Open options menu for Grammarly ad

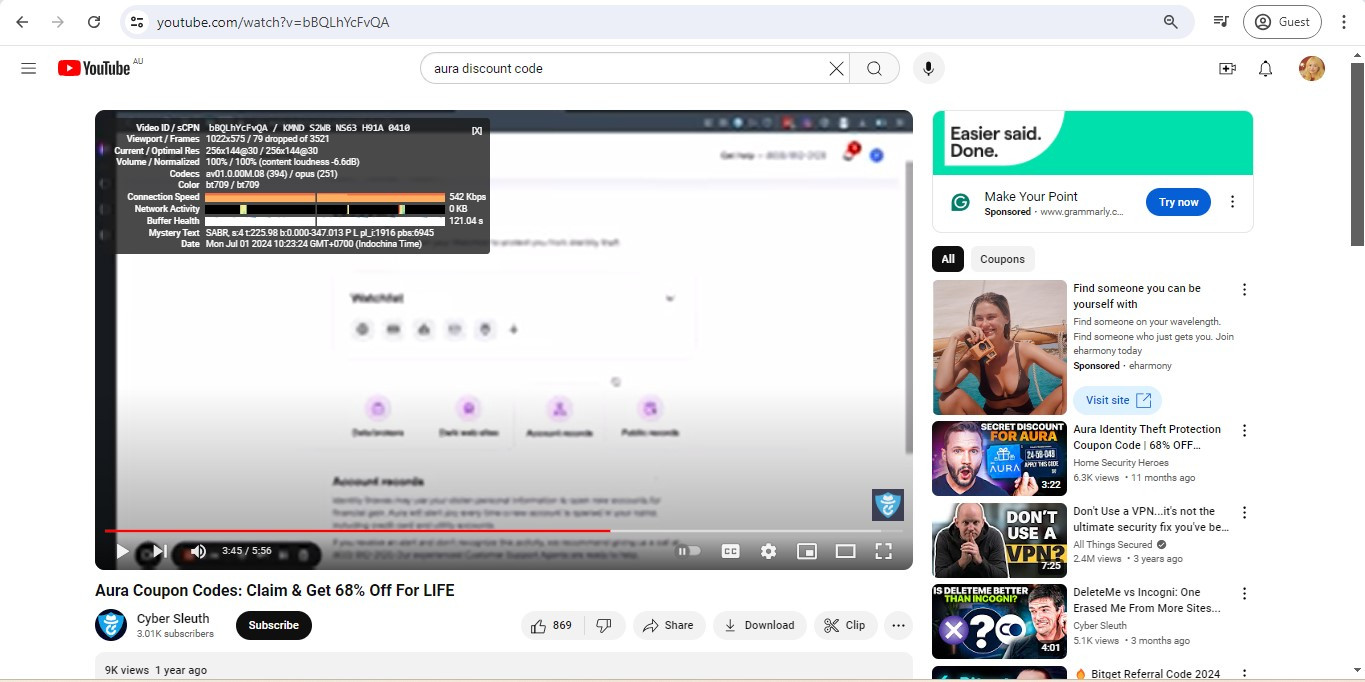tap(1232, 202)
